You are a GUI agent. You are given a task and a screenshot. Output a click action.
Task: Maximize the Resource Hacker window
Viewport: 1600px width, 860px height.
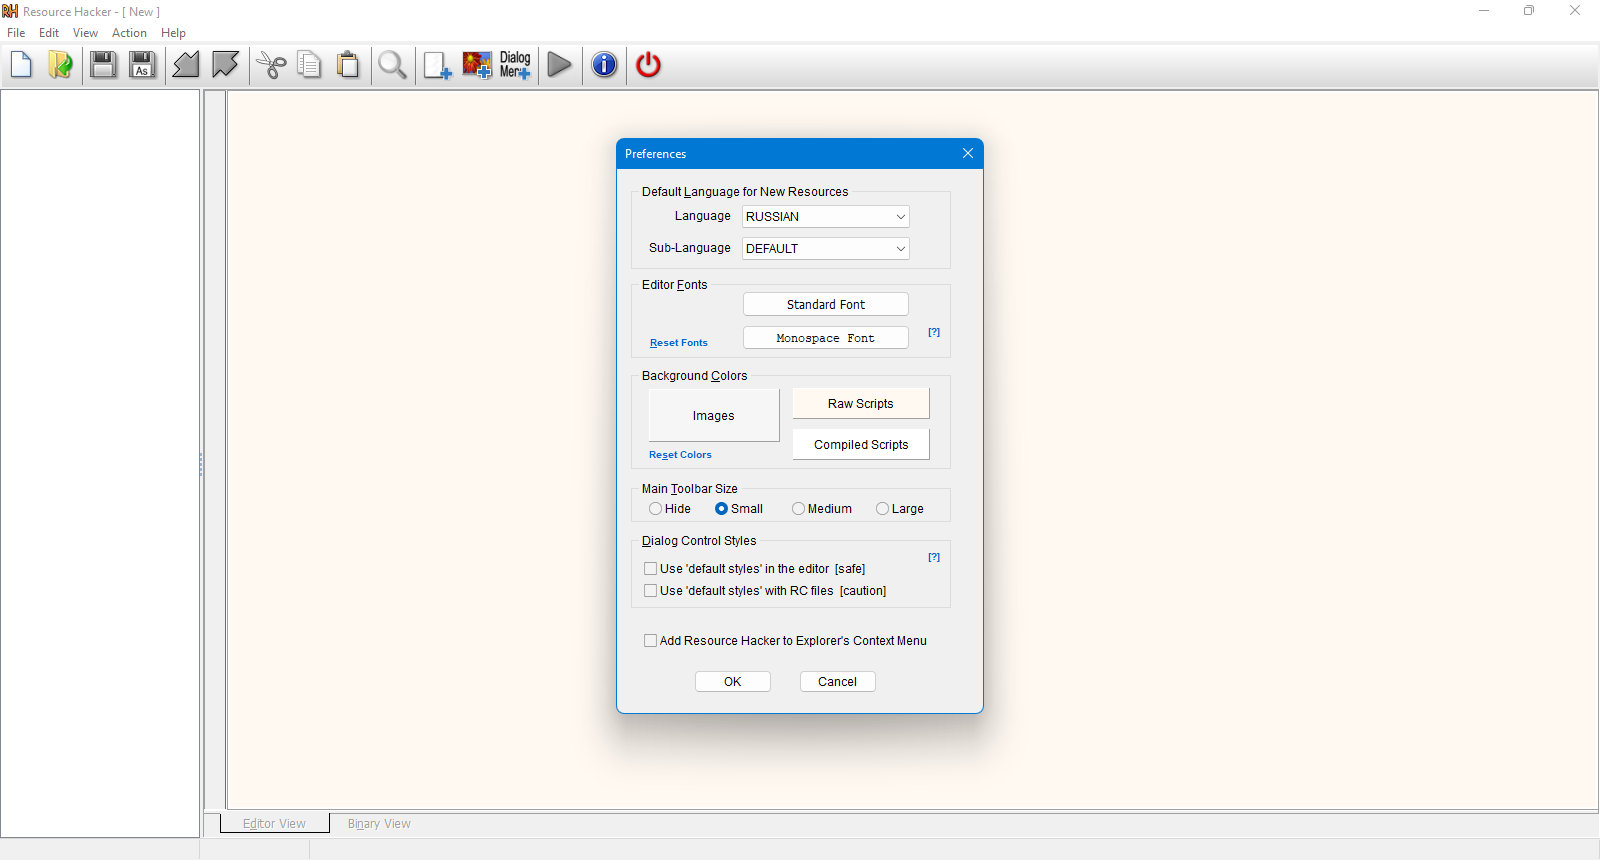pos(1529,11)
